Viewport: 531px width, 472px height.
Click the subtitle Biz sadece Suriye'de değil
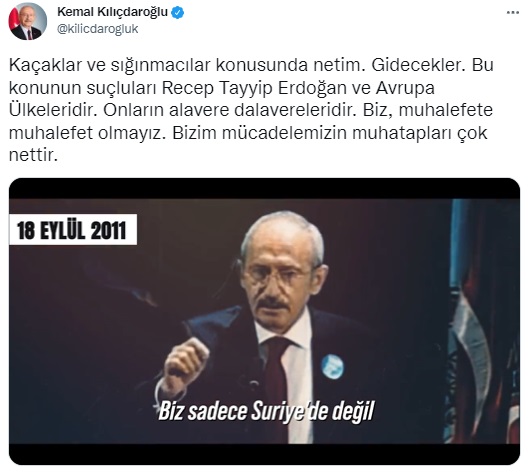[x=266, y=411]
